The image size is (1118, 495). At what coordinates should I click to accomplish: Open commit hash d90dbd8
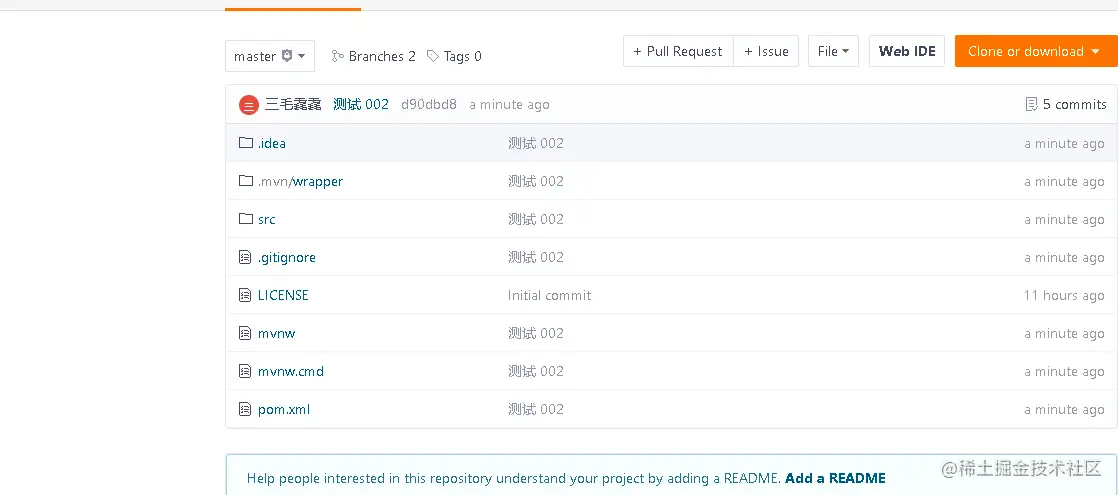[x=428, y=104]
